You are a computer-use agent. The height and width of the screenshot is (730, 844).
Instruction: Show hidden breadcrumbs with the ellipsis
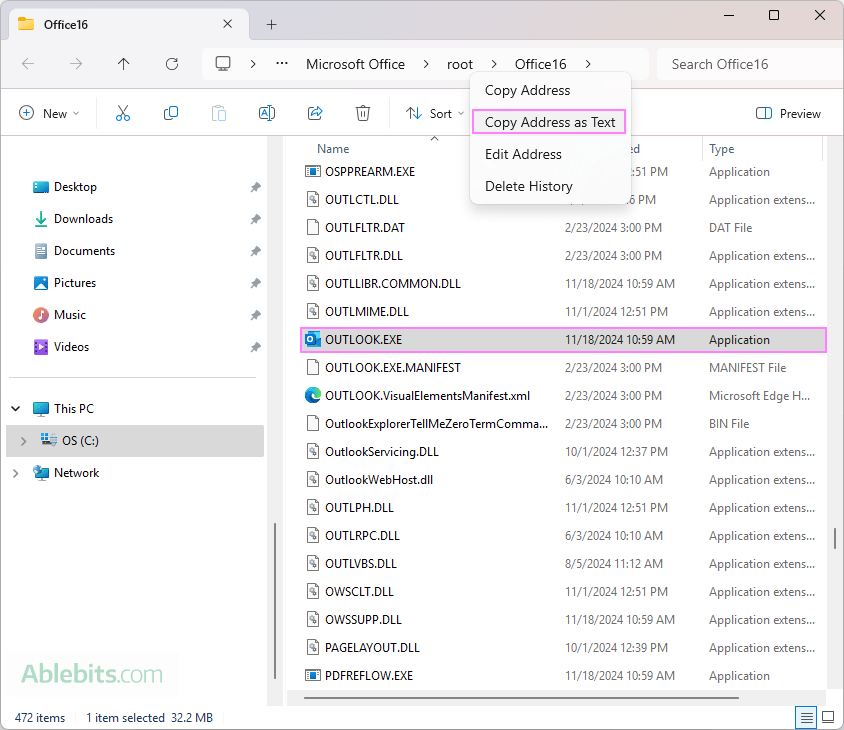(282, 64)
